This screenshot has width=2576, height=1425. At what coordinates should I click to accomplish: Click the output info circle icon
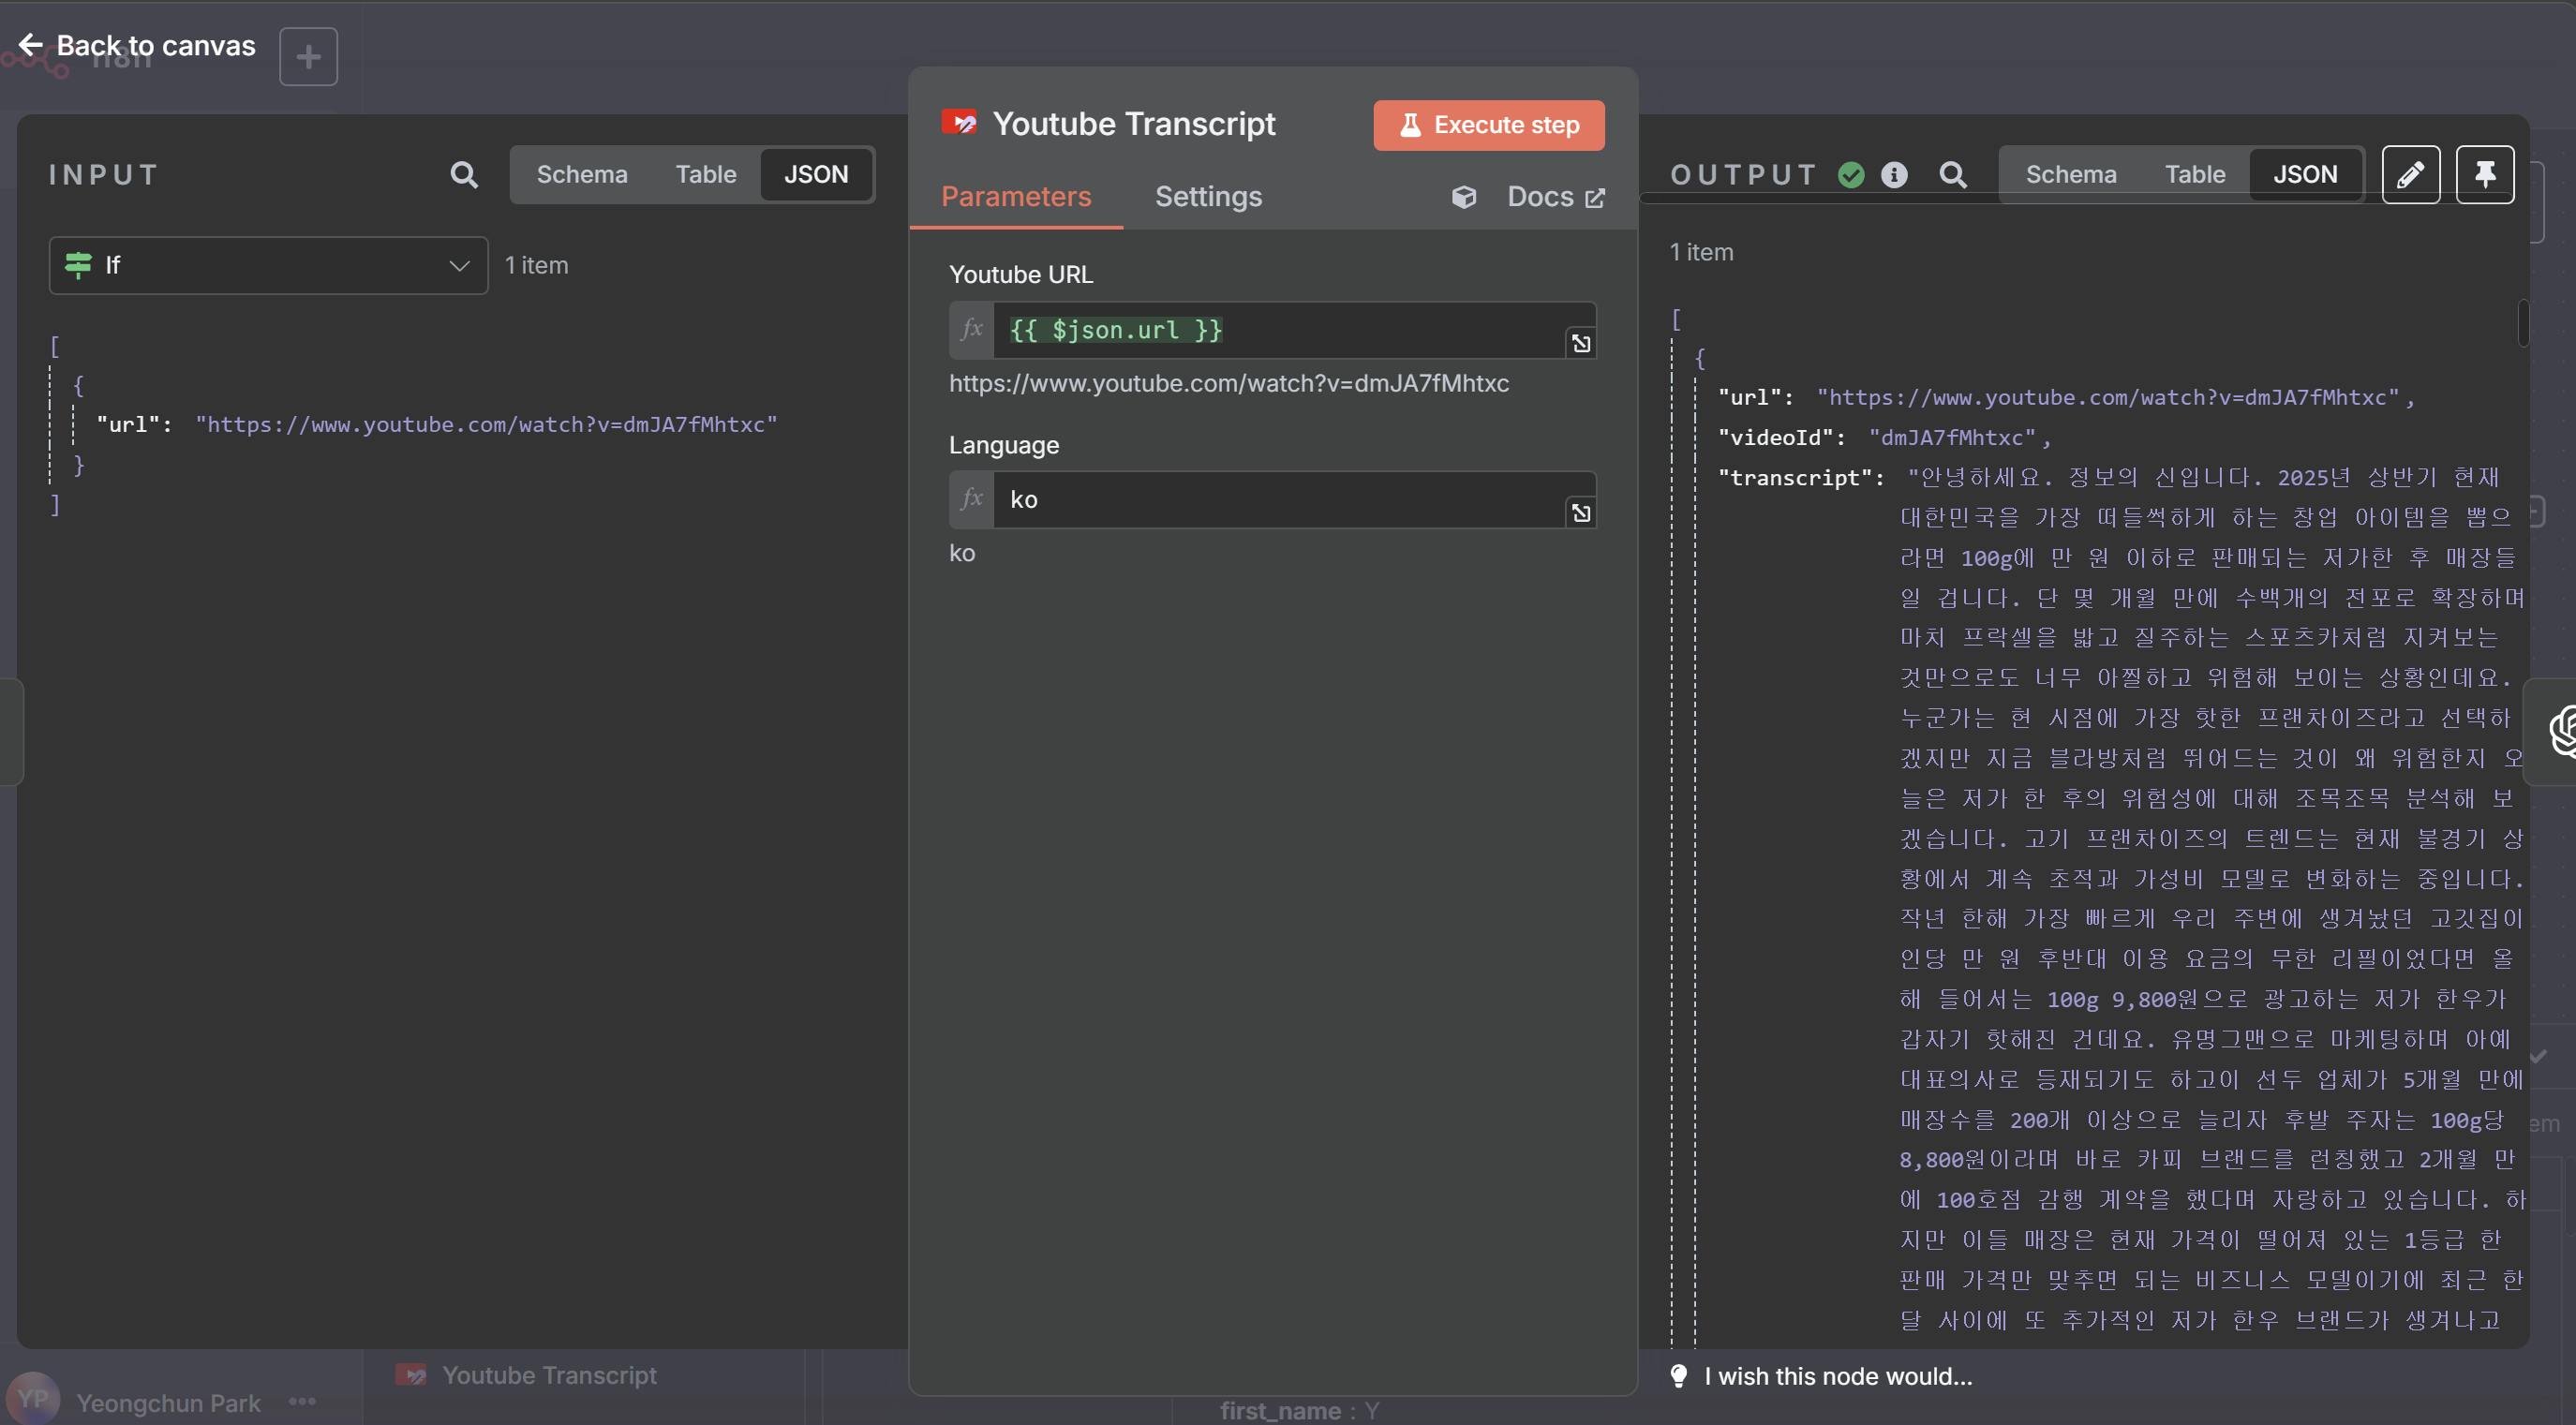[1894, 175]
